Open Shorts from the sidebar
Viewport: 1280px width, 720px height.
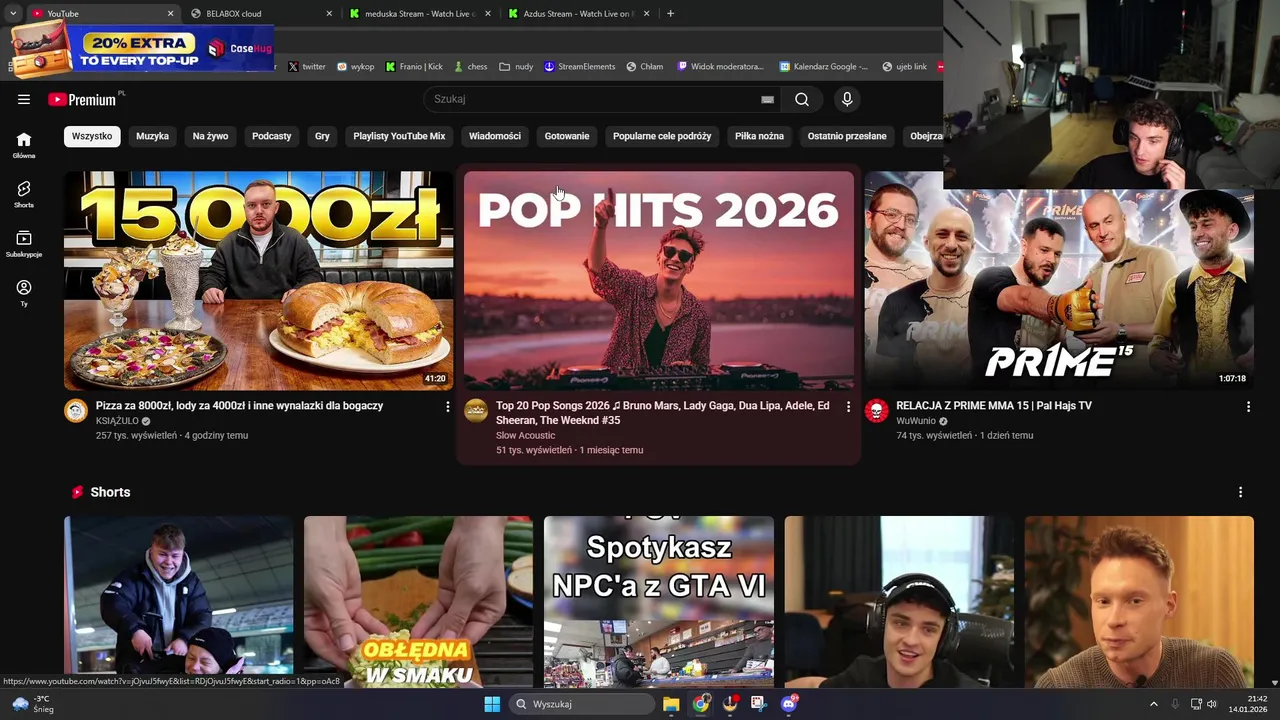coord(24,194)
